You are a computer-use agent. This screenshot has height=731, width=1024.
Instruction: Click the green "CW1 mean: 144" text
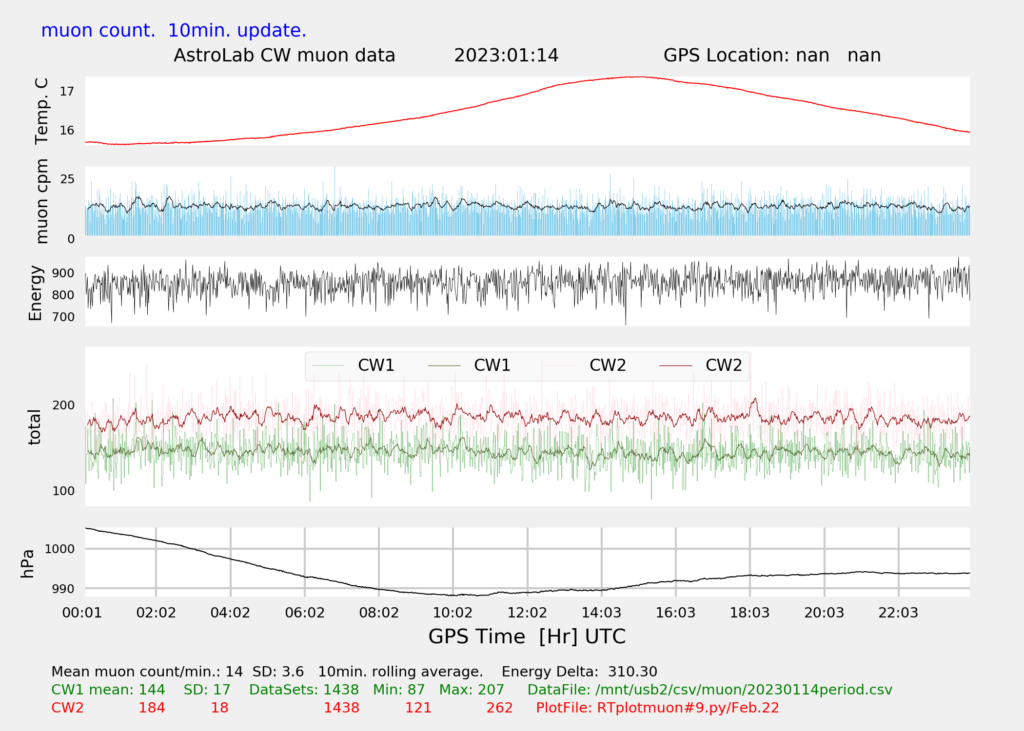pos(108,690)
